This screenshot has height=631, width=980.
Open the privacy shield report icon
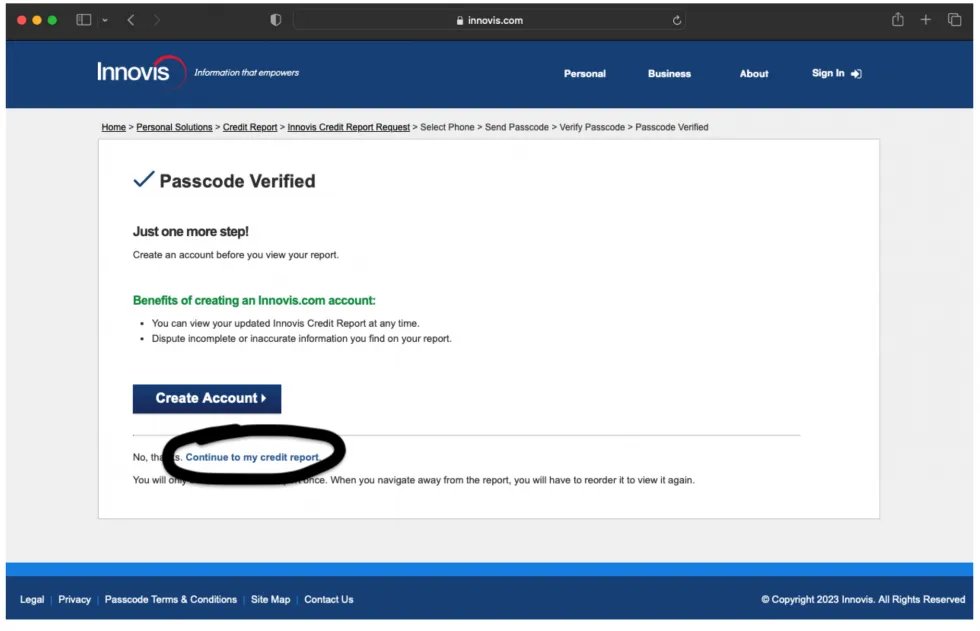276,20
